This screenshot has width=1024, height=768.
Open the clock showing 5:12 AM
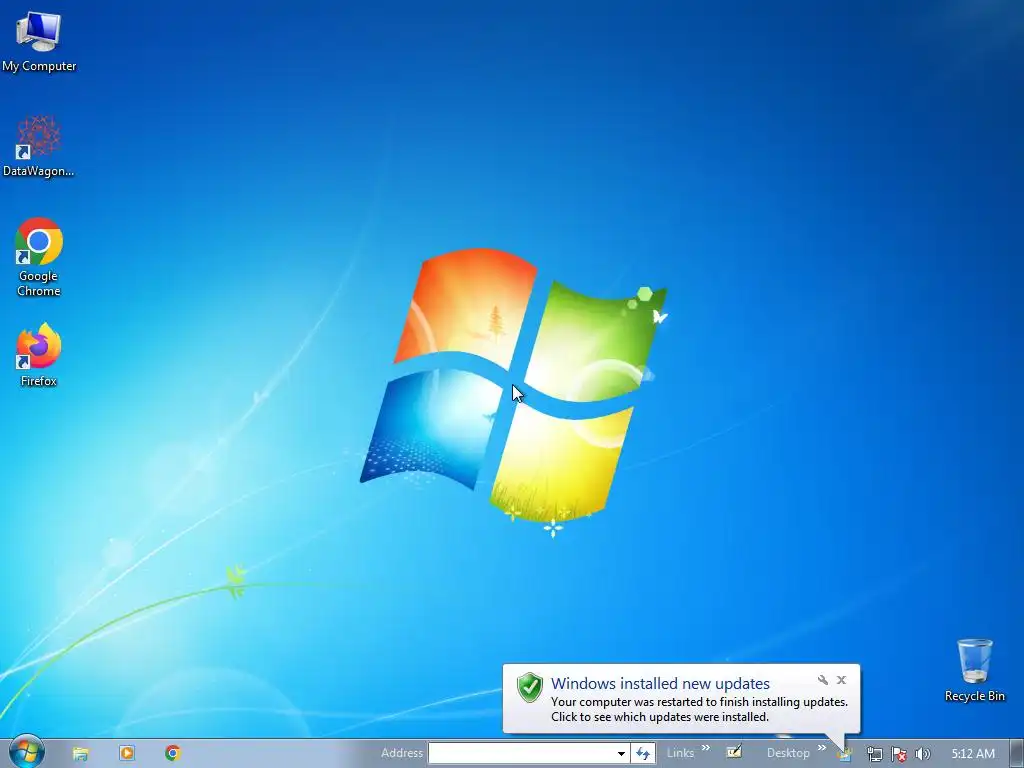click(x=973, y=754)
